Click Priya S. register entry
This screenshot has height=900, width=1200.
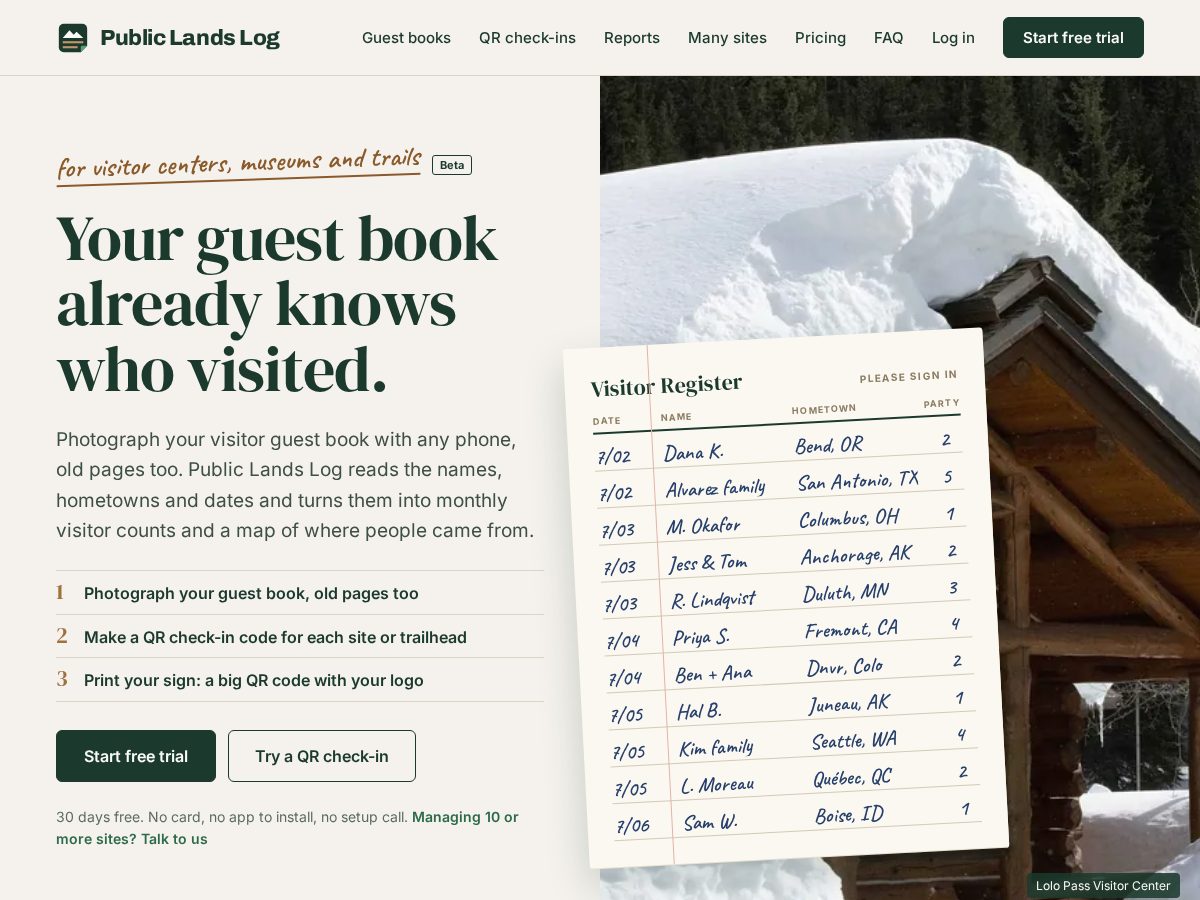(701, 637)
